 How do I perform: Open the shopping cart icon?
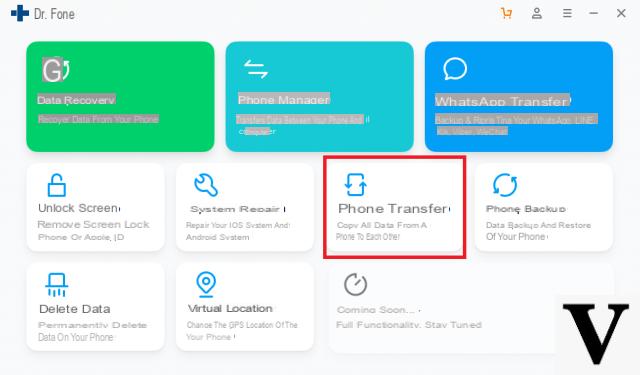(x=506, y=13)
